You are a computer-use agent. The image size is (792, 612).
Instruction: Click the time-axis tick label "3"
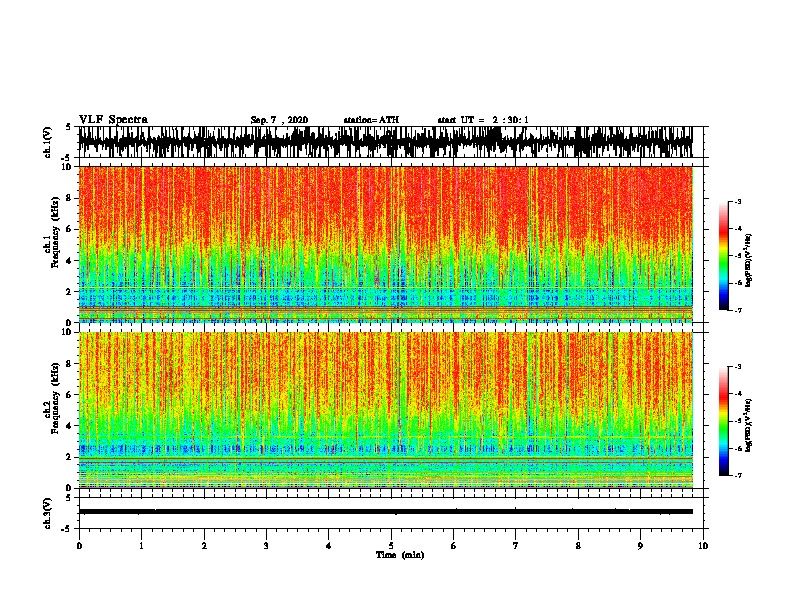click(x=266, y=545)
